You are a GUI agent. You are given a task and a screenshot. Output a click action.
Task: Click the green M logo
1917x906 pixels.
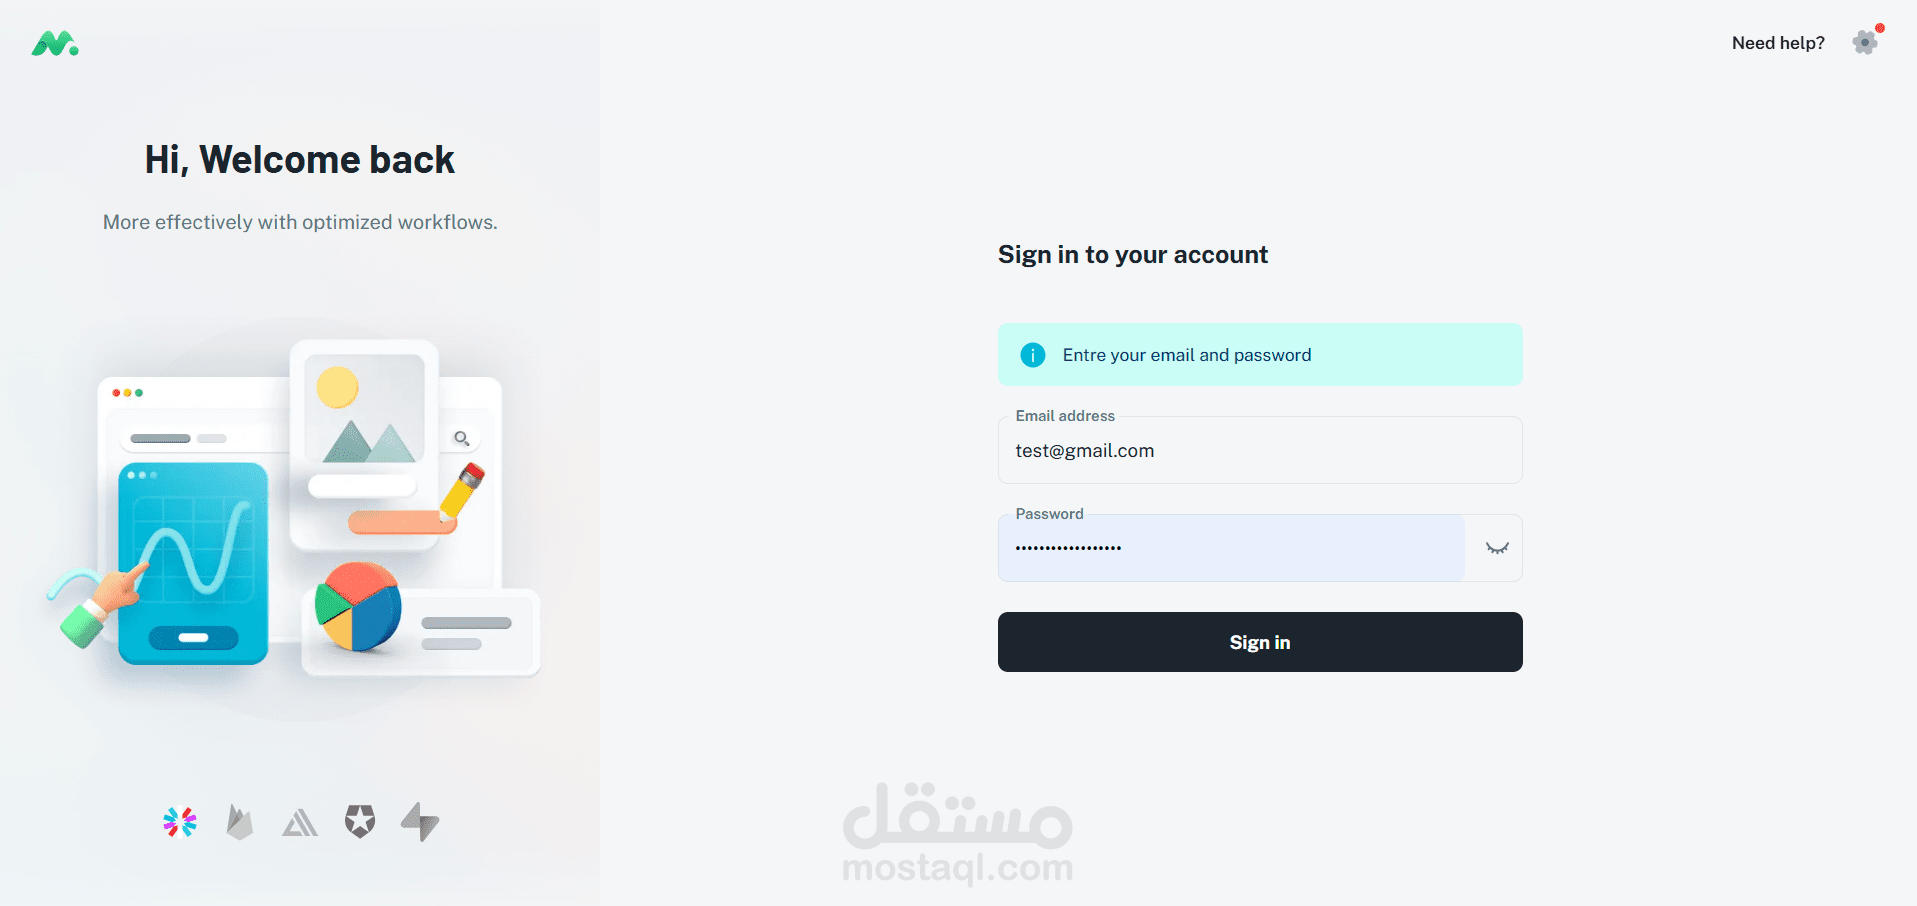pyautogui.click(x=54, y=44)
